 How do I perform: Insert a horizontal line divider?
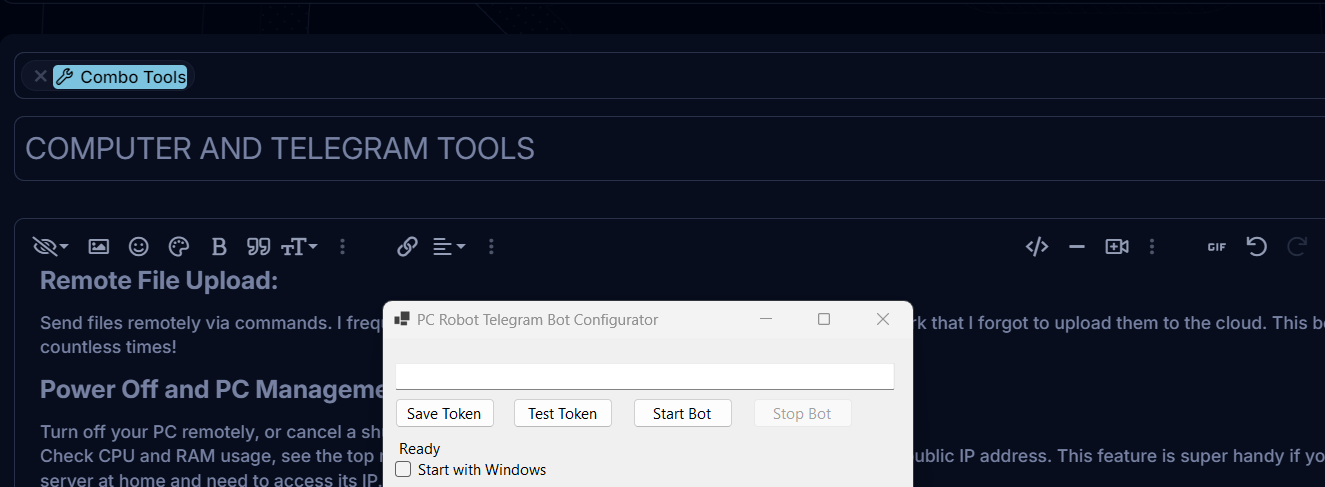pos(1077,246)
